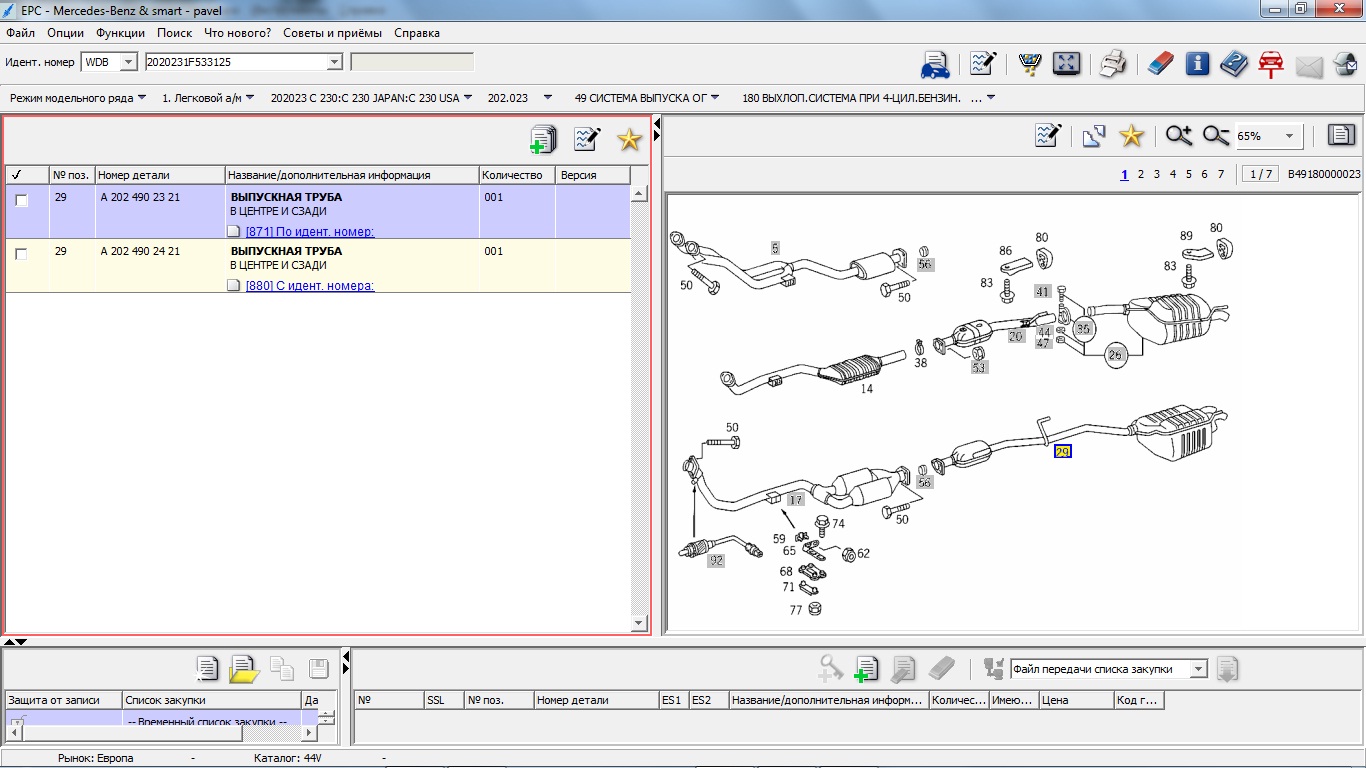Collapse left panel with splitter arrow
1366x768 pixels.
[656, 123]
